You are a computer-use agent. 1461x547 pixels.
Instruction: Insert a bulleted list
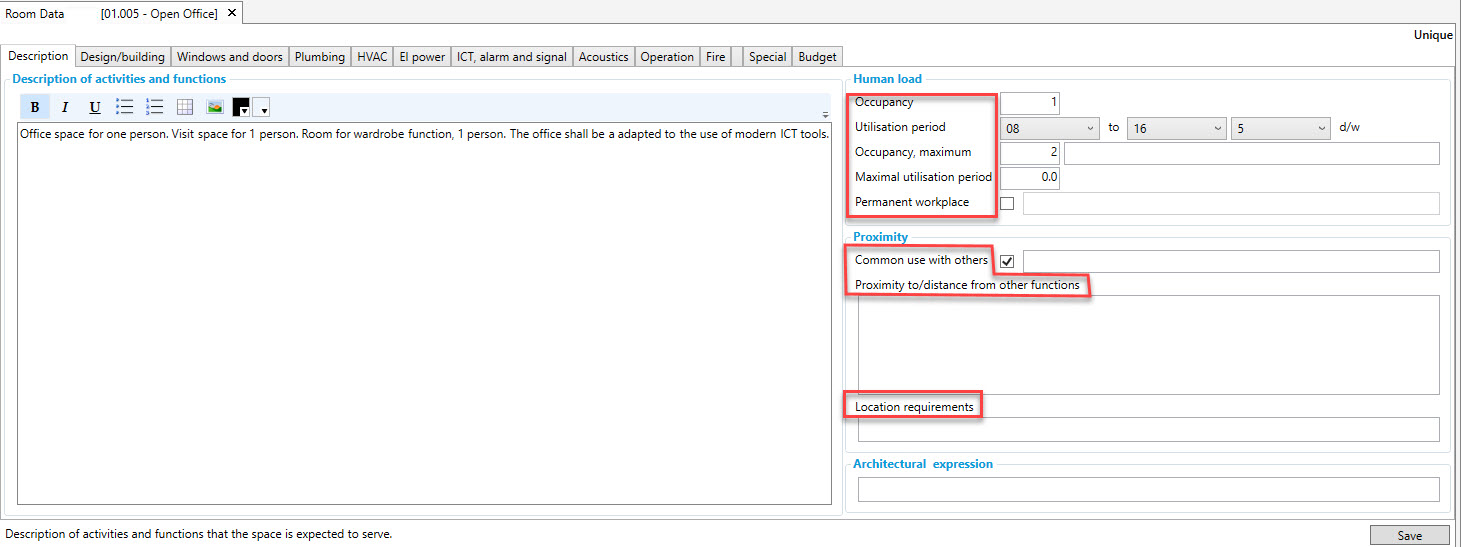[x=125, y=107]
